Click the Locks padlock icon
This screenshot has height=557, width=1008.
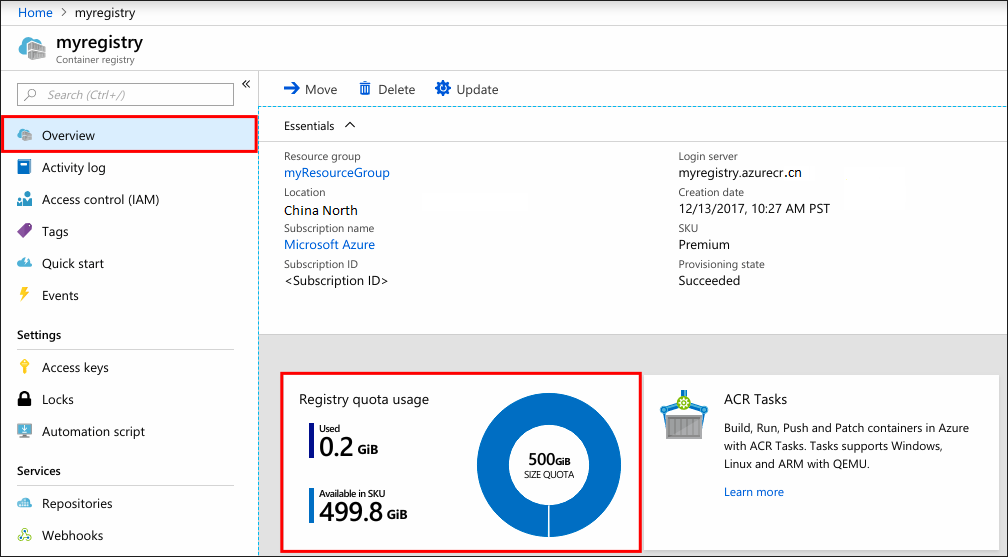point(25,400)
